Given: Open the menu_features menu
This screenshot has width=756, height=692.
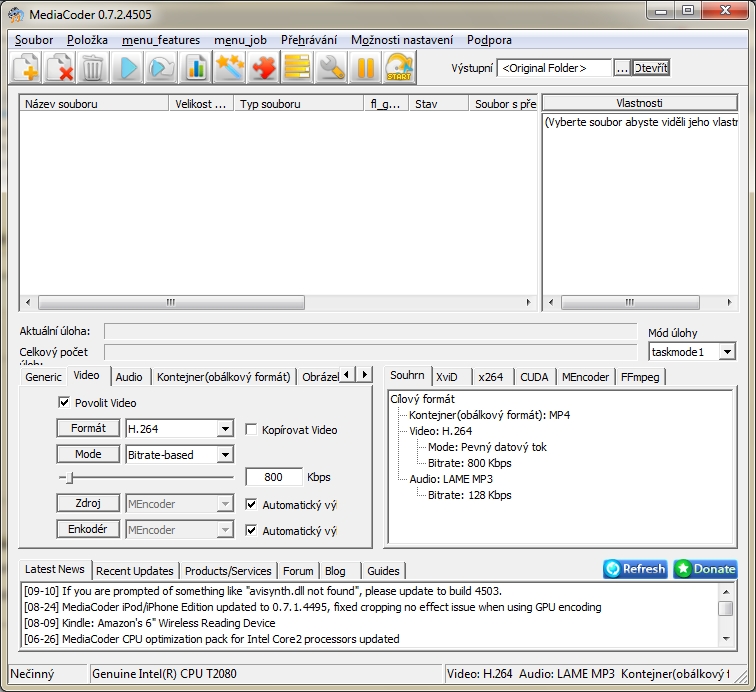Looking at the screenshot, I should (161, 40).
